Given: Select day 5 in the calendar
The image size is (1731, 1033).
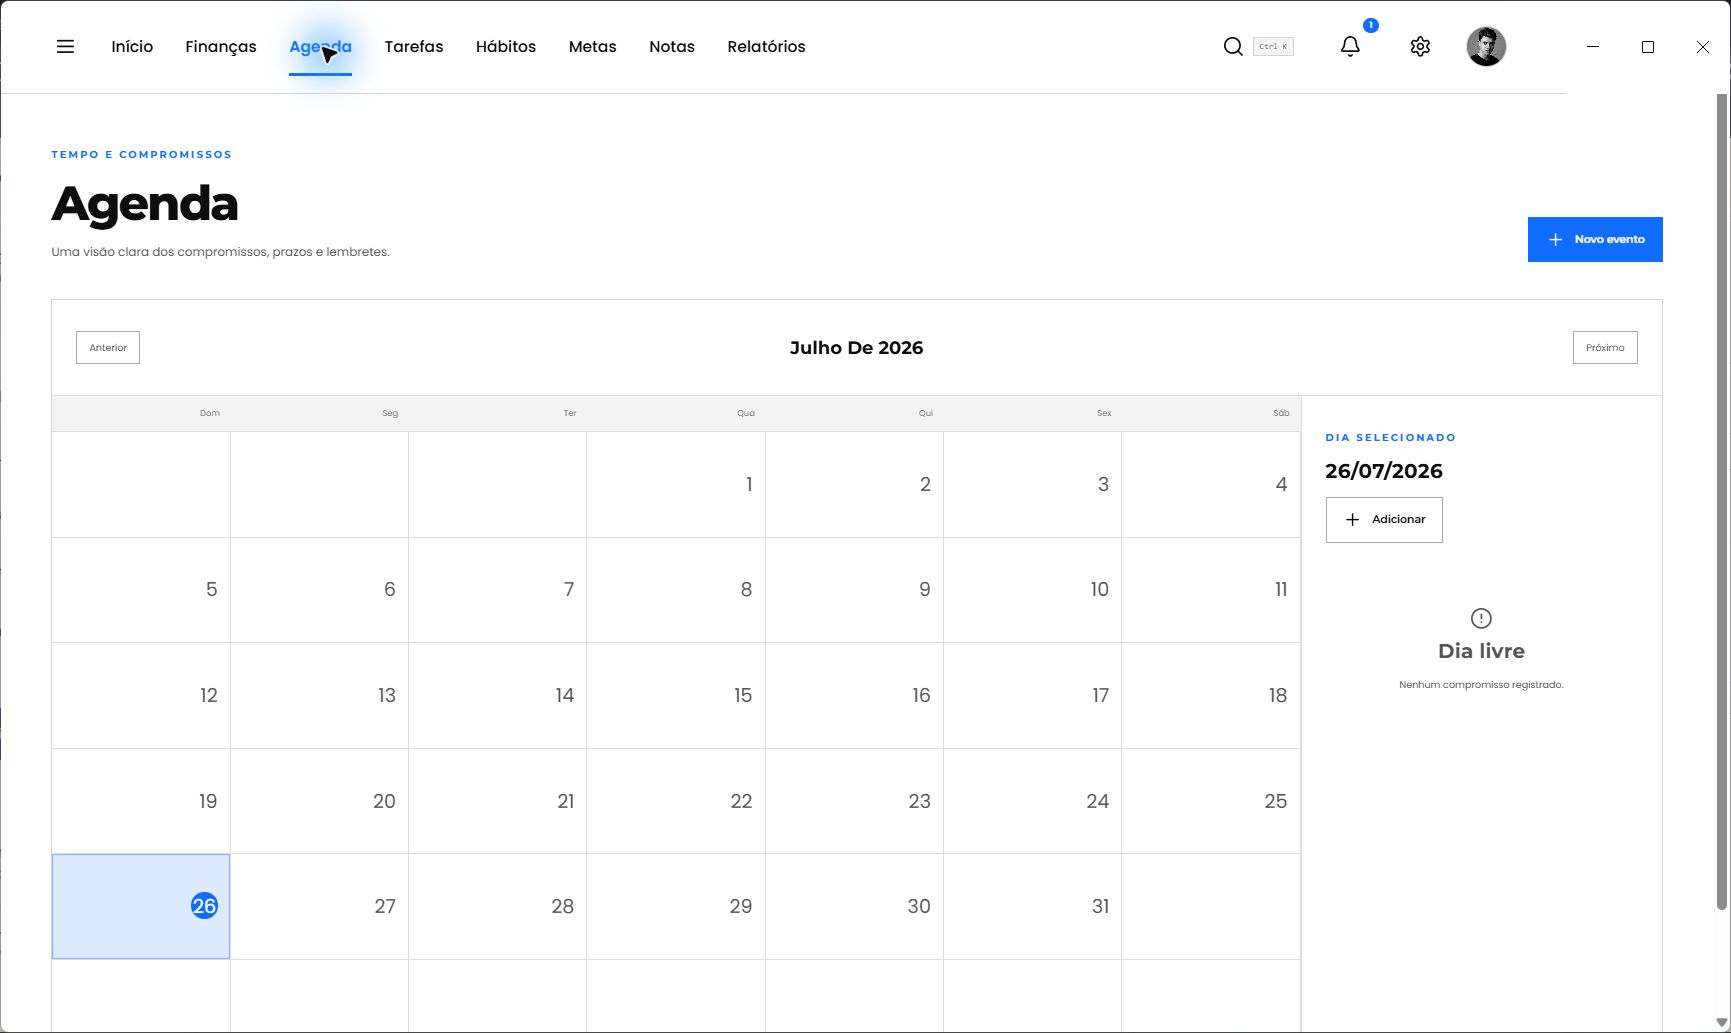Looking at the screenshot, I should tap(141, 590).
